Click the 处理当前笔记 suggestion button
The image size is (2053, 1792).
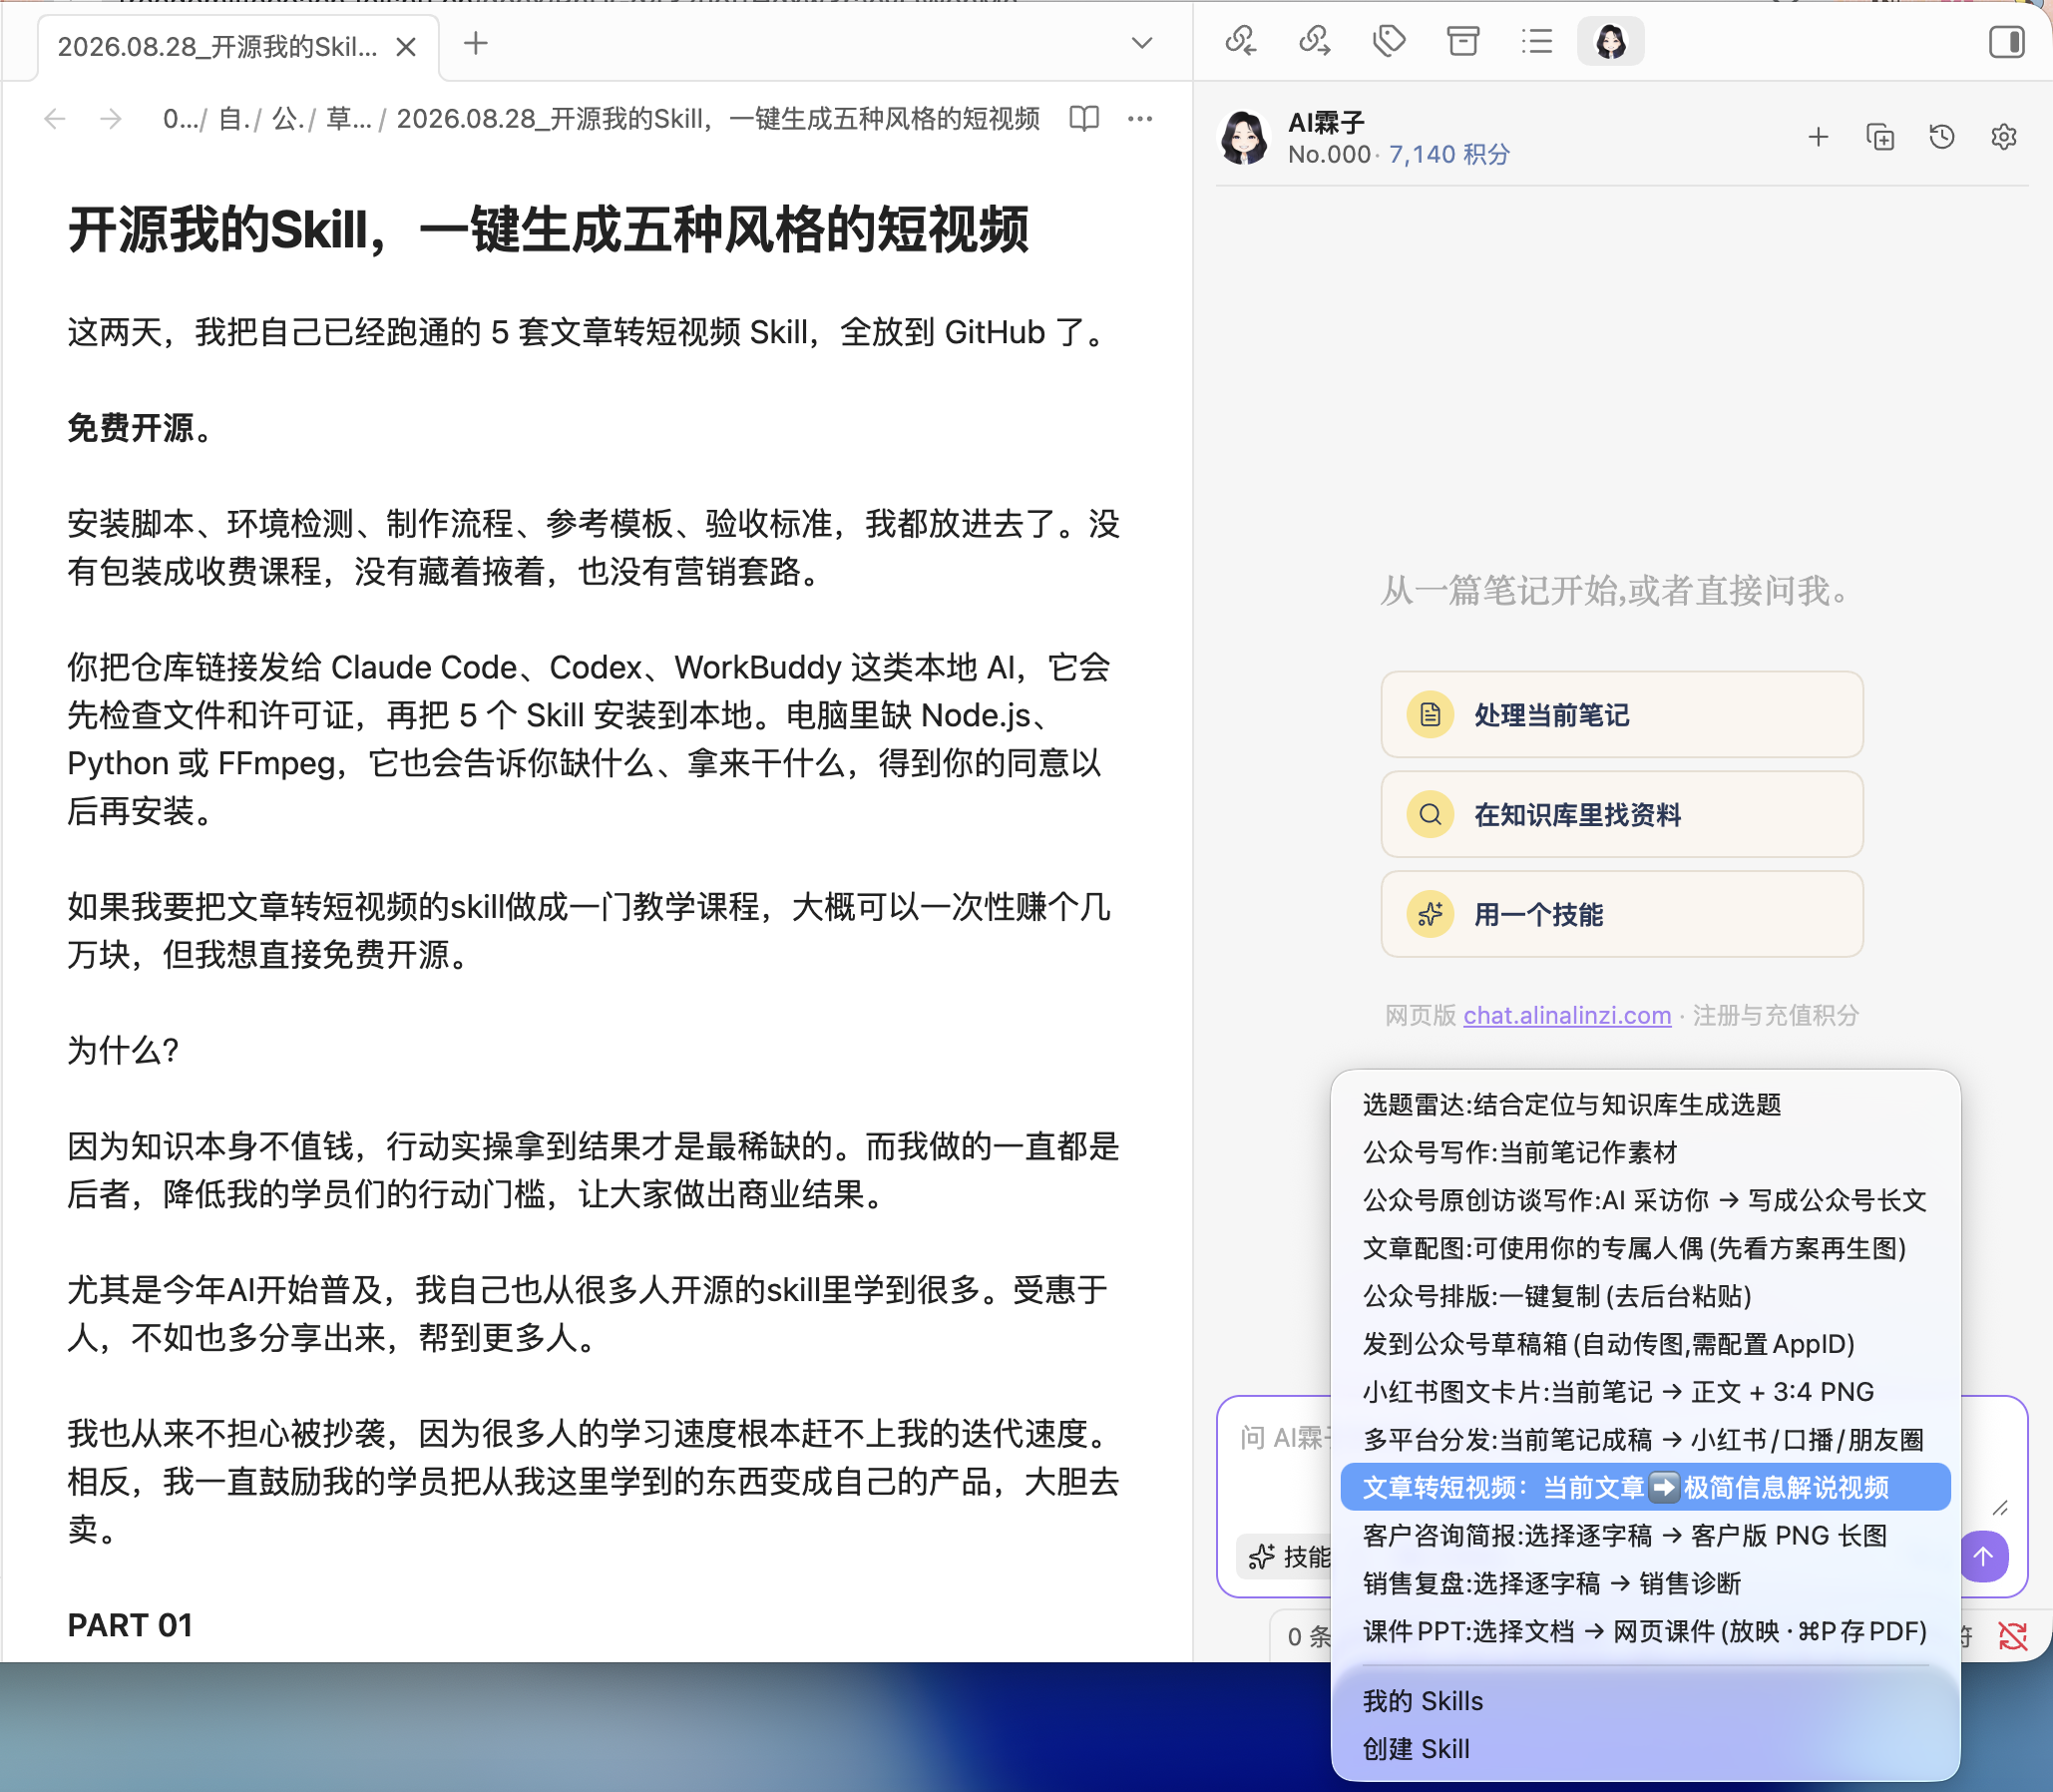pyautogui.click(x=1622, y=715)
